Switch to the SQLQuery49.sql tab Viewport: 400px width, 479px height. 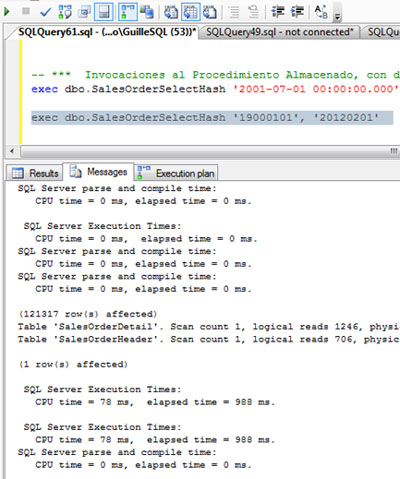[x=279, y=32]
